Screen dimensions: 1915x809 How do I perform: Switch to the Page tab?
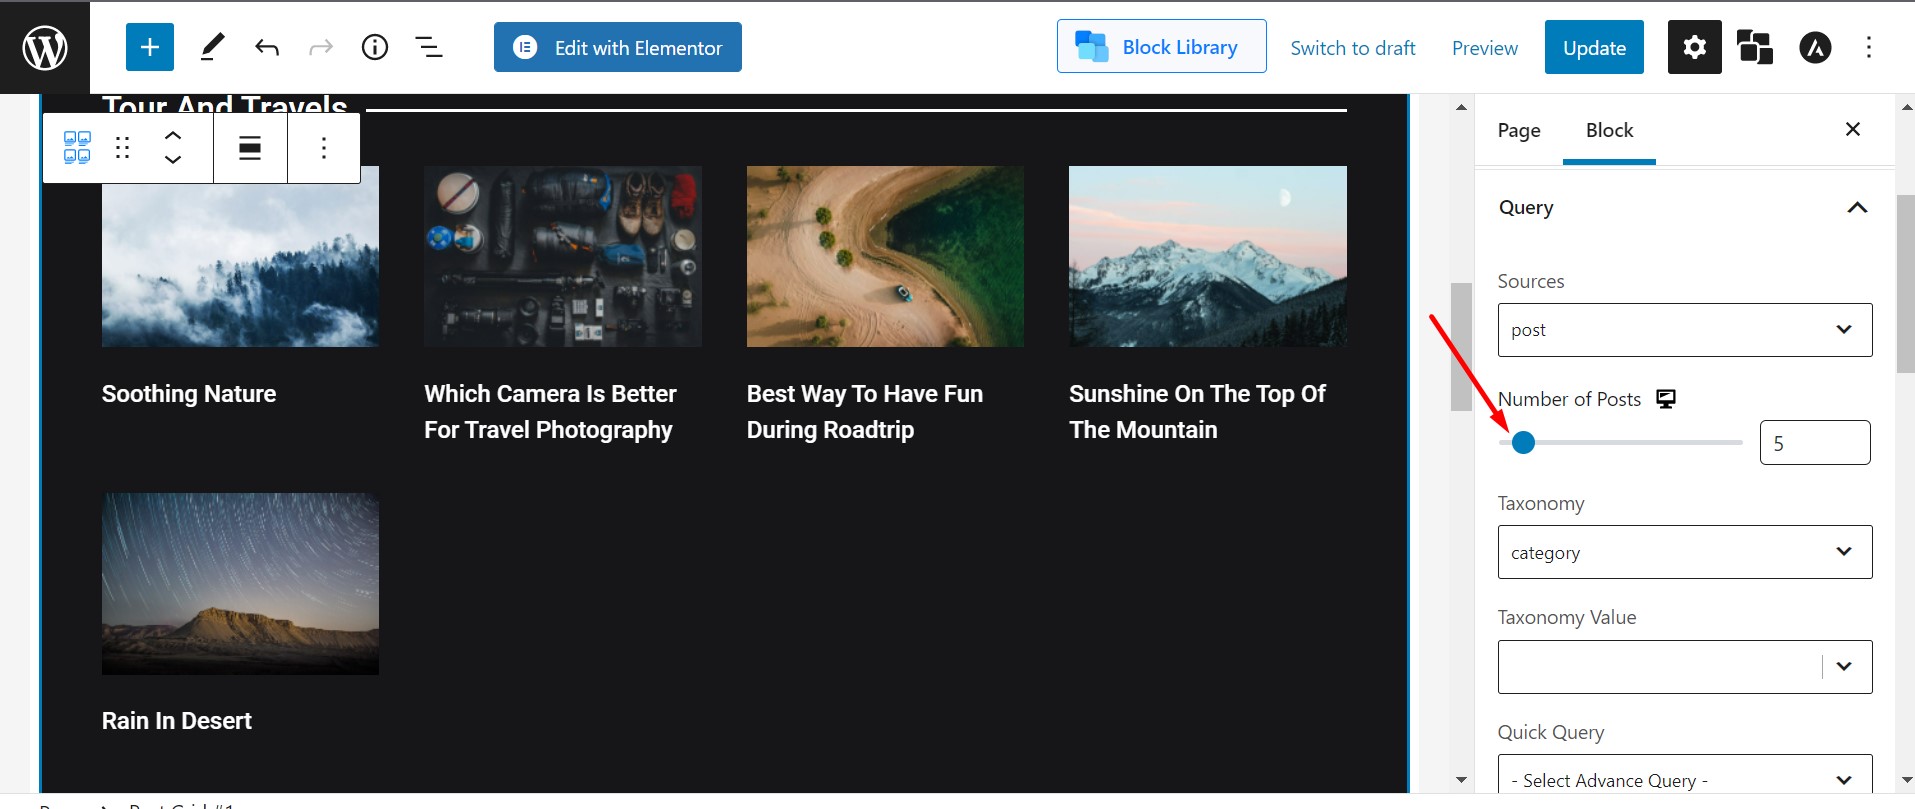tap(1518, 130)
